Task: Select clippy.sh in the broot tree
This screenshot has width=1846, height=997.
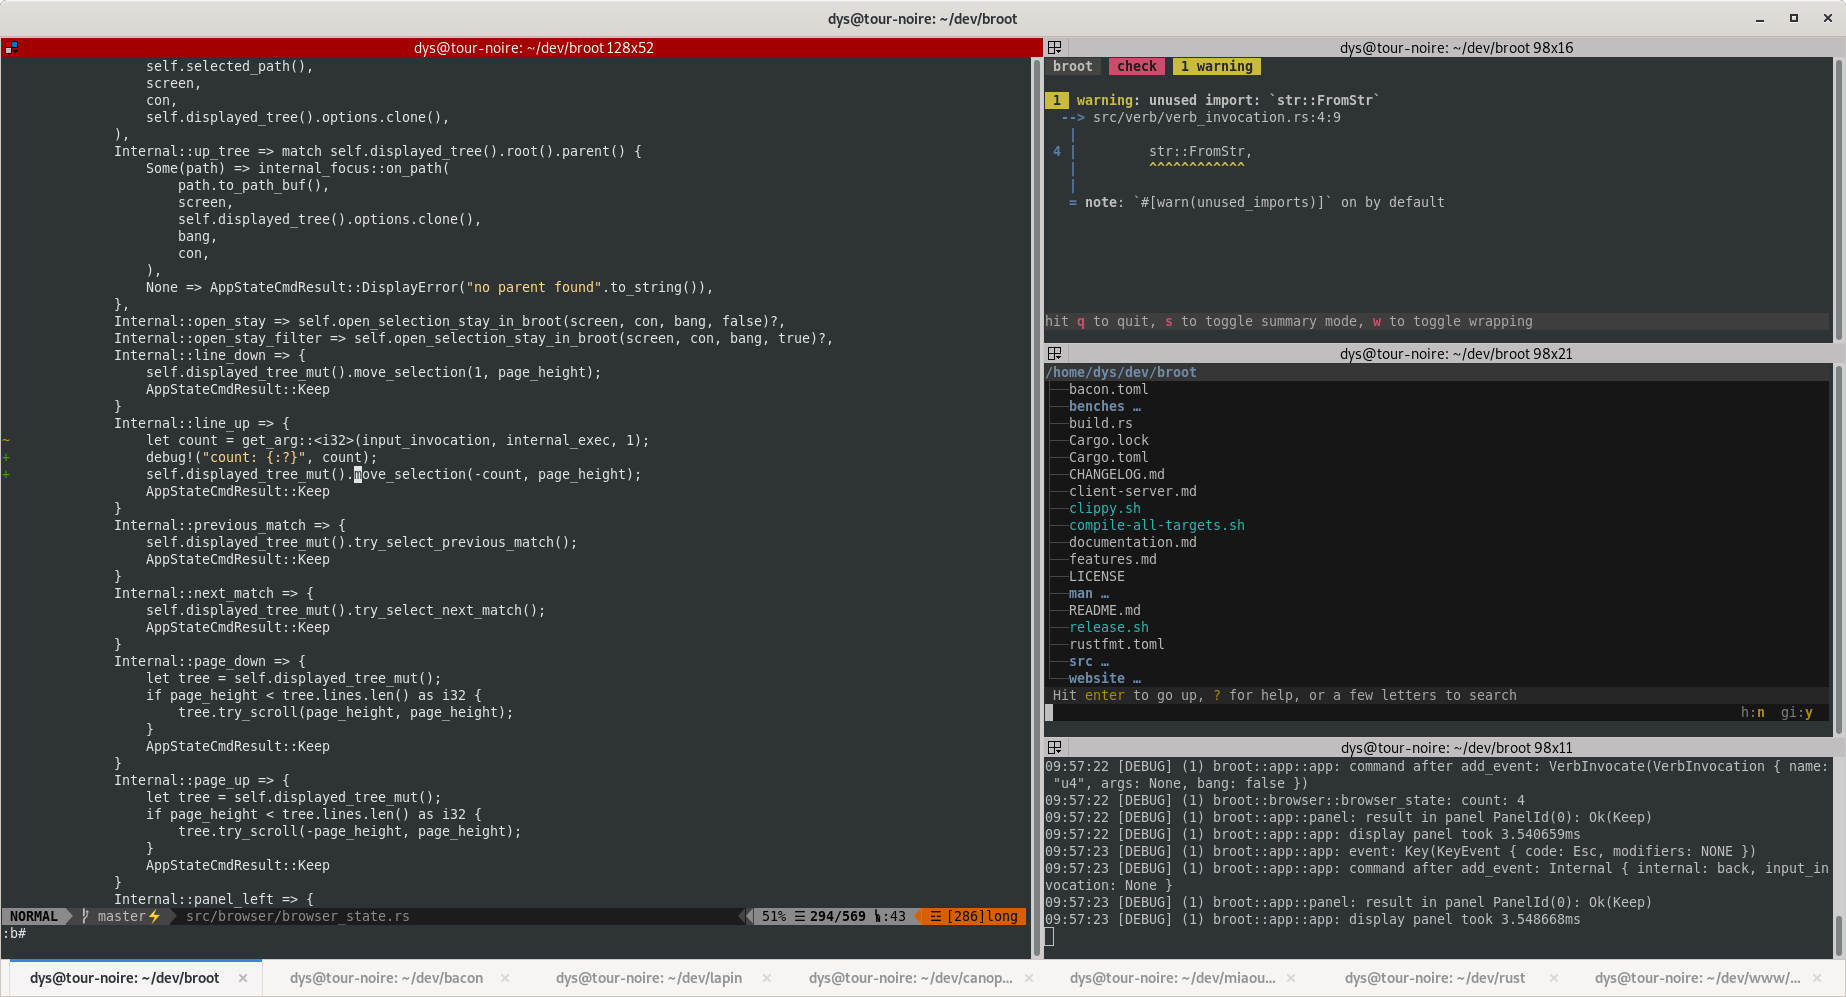Action: 1105,508
